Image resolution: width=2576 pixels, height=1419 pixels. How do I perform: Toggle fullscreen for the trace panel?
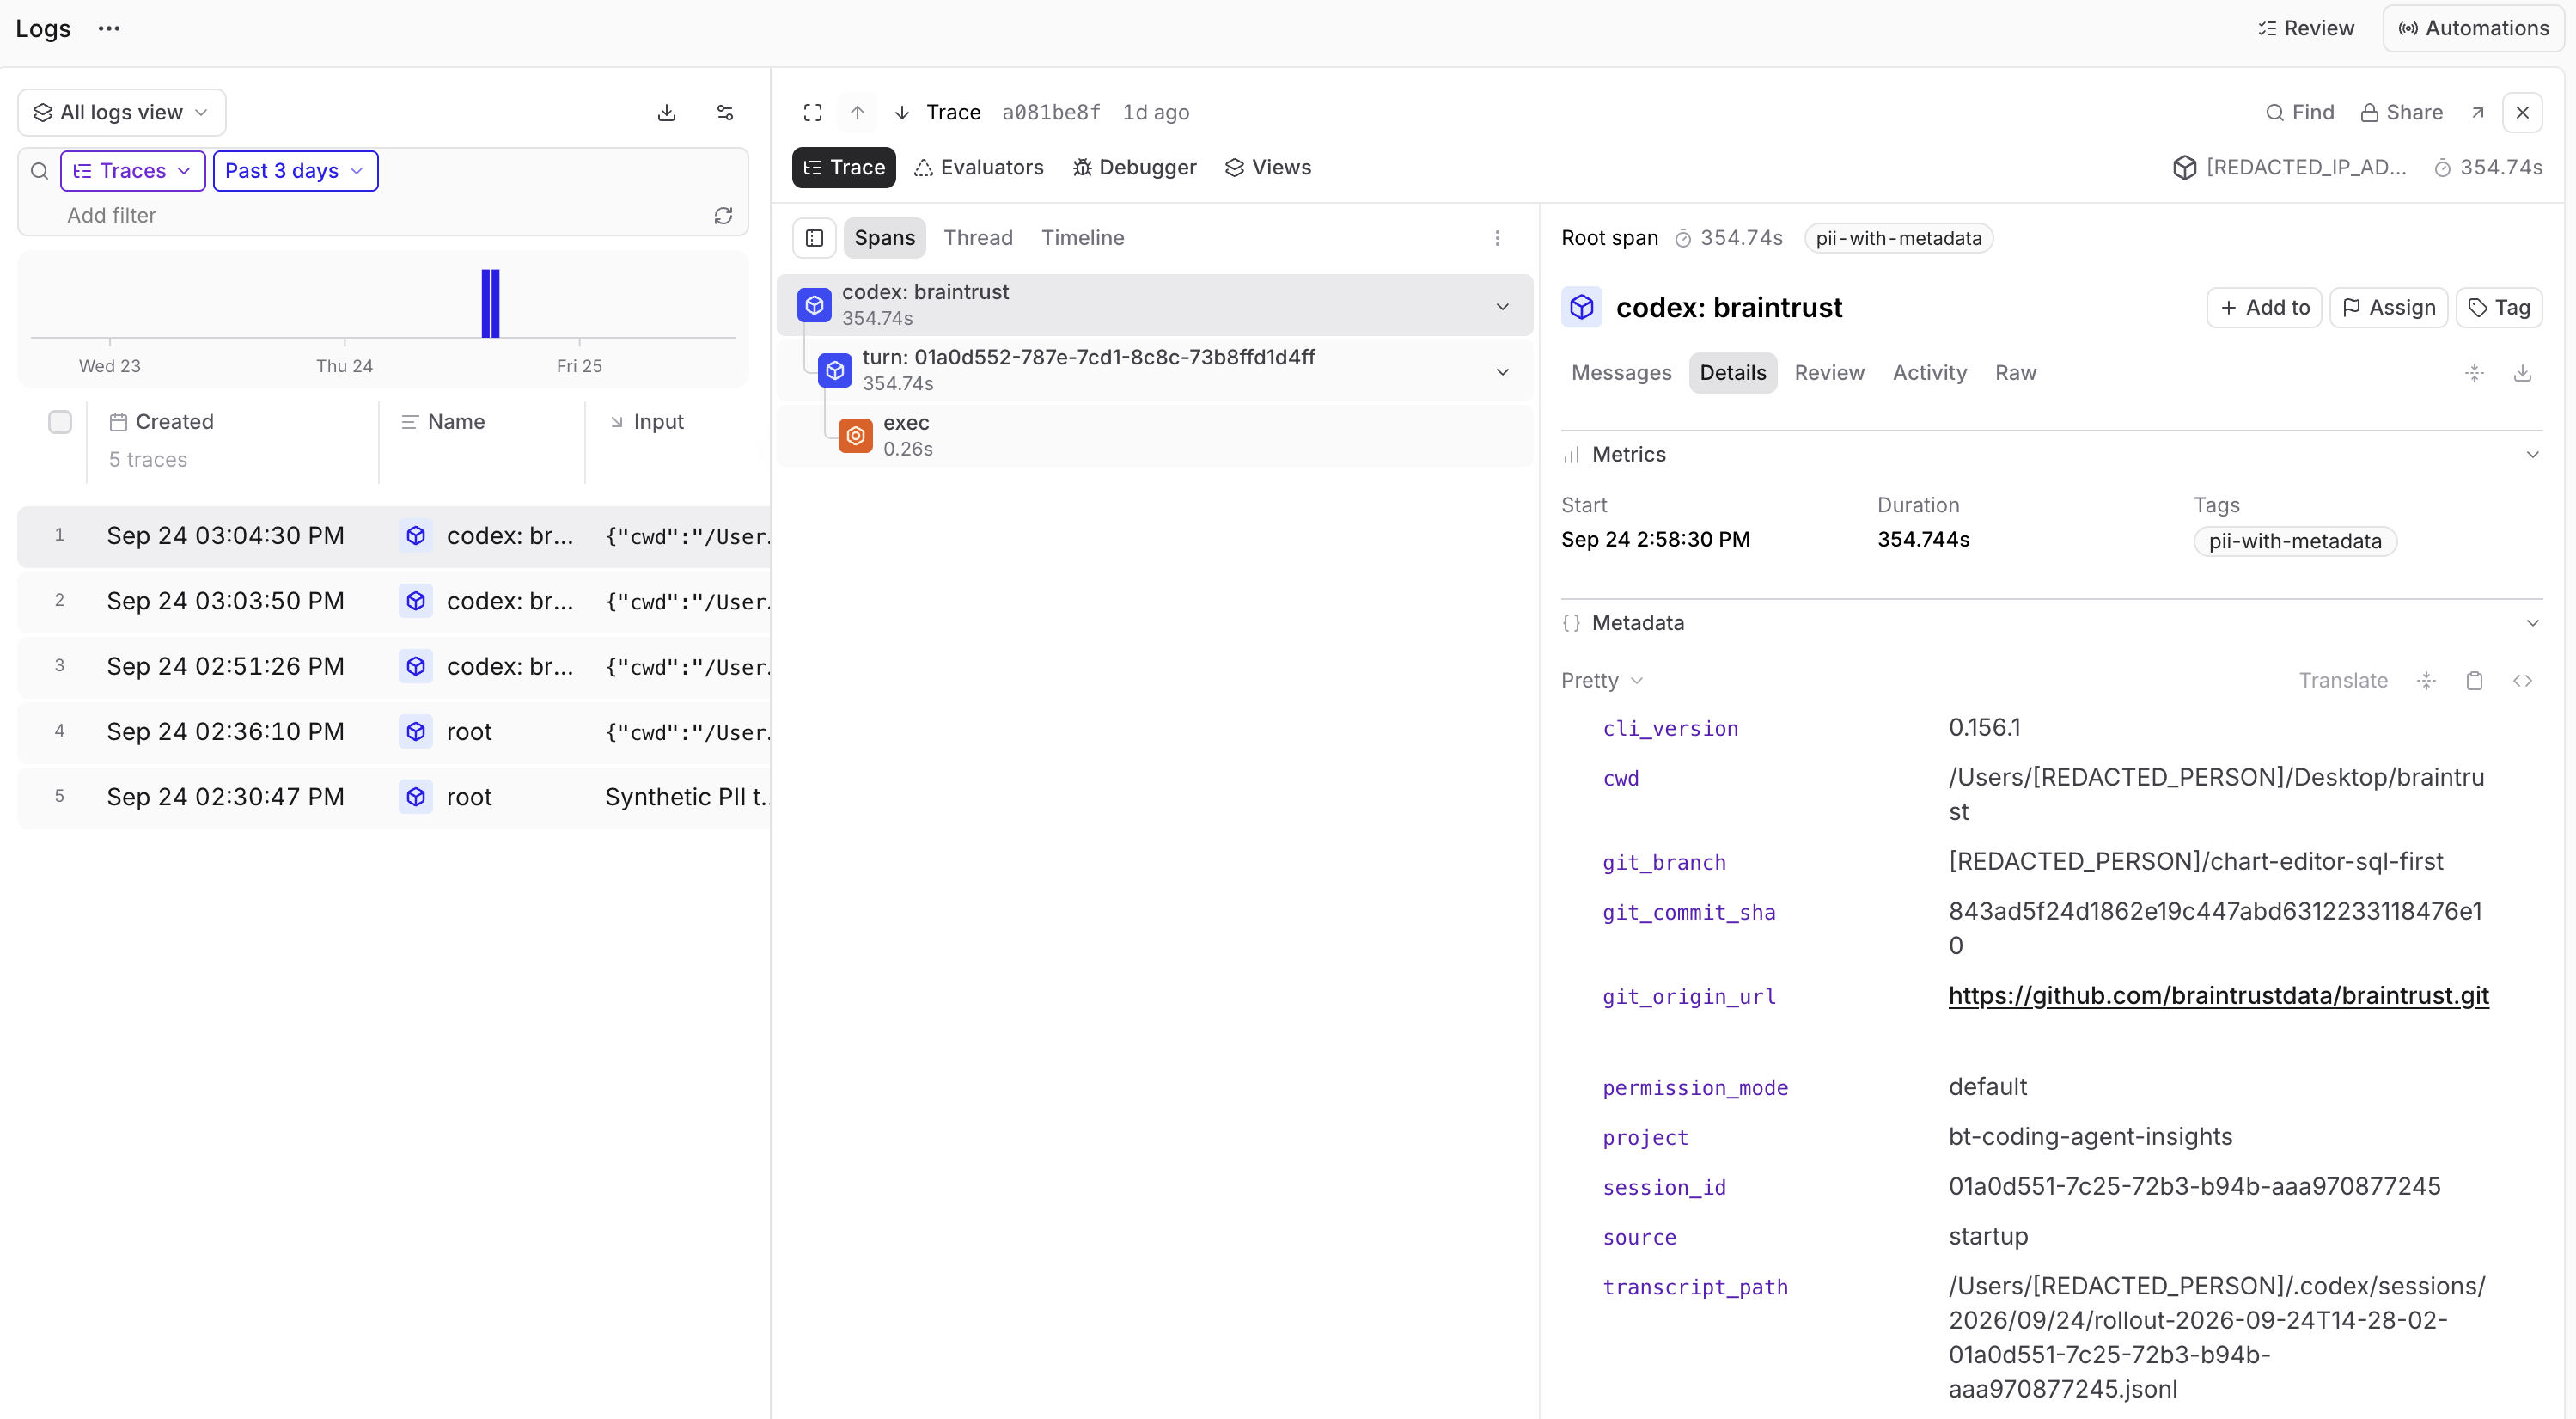pyautogui.click(x=813, y=113)
